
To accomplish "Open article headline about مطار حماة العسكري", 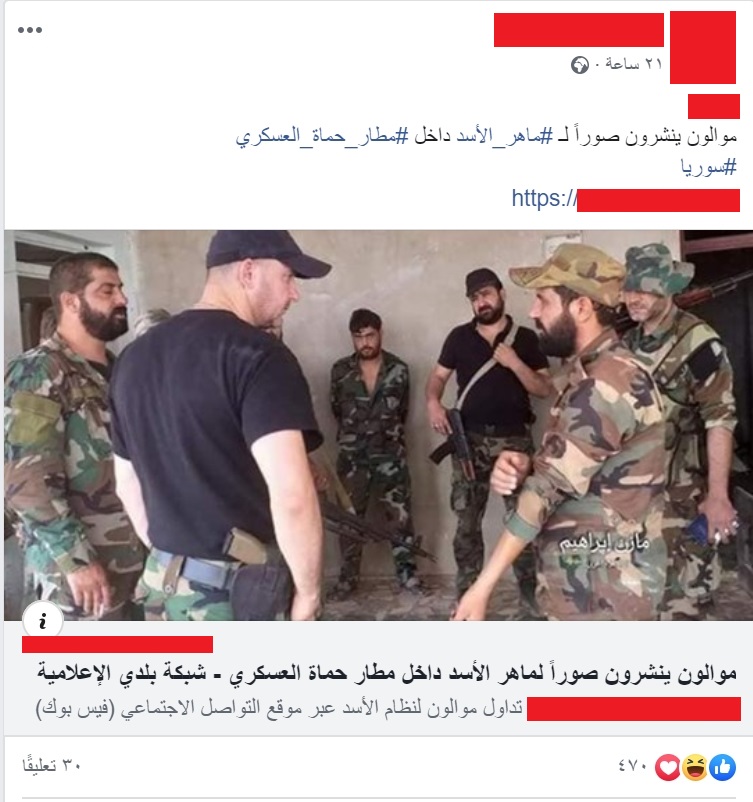I will click(x=387, y=674).
